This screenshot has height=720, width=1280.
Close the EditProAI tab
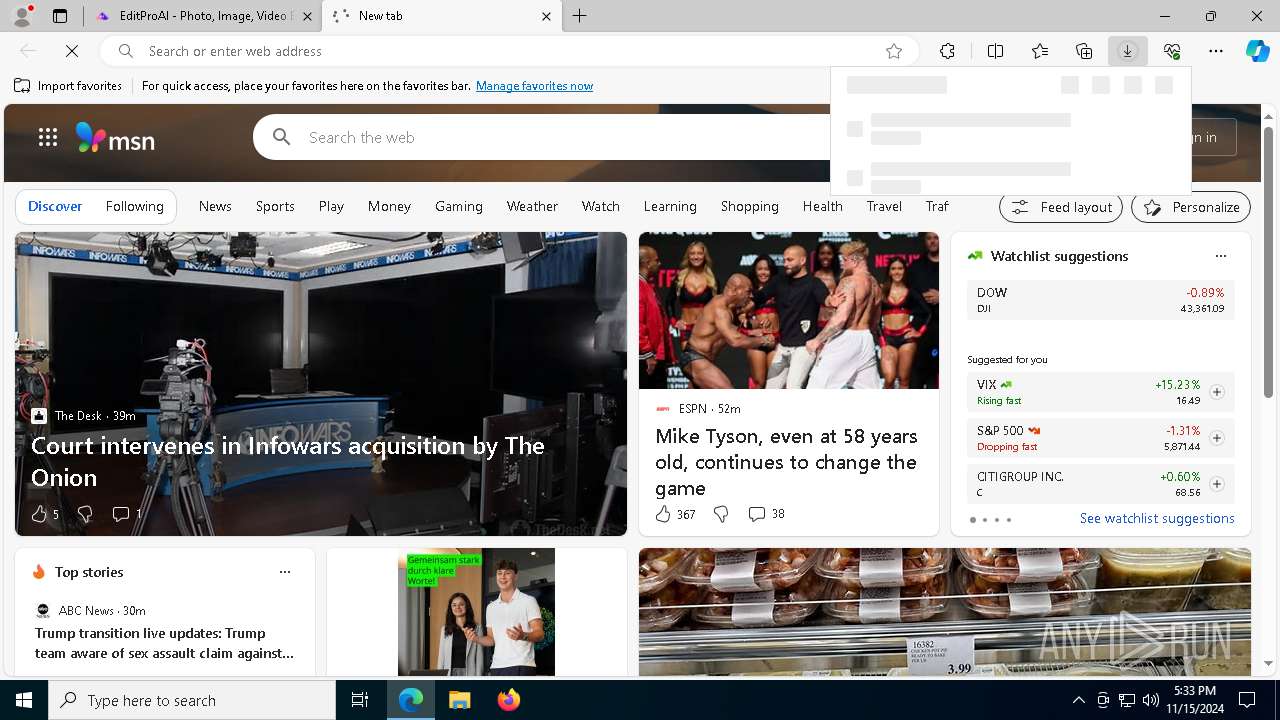(307, 16)
